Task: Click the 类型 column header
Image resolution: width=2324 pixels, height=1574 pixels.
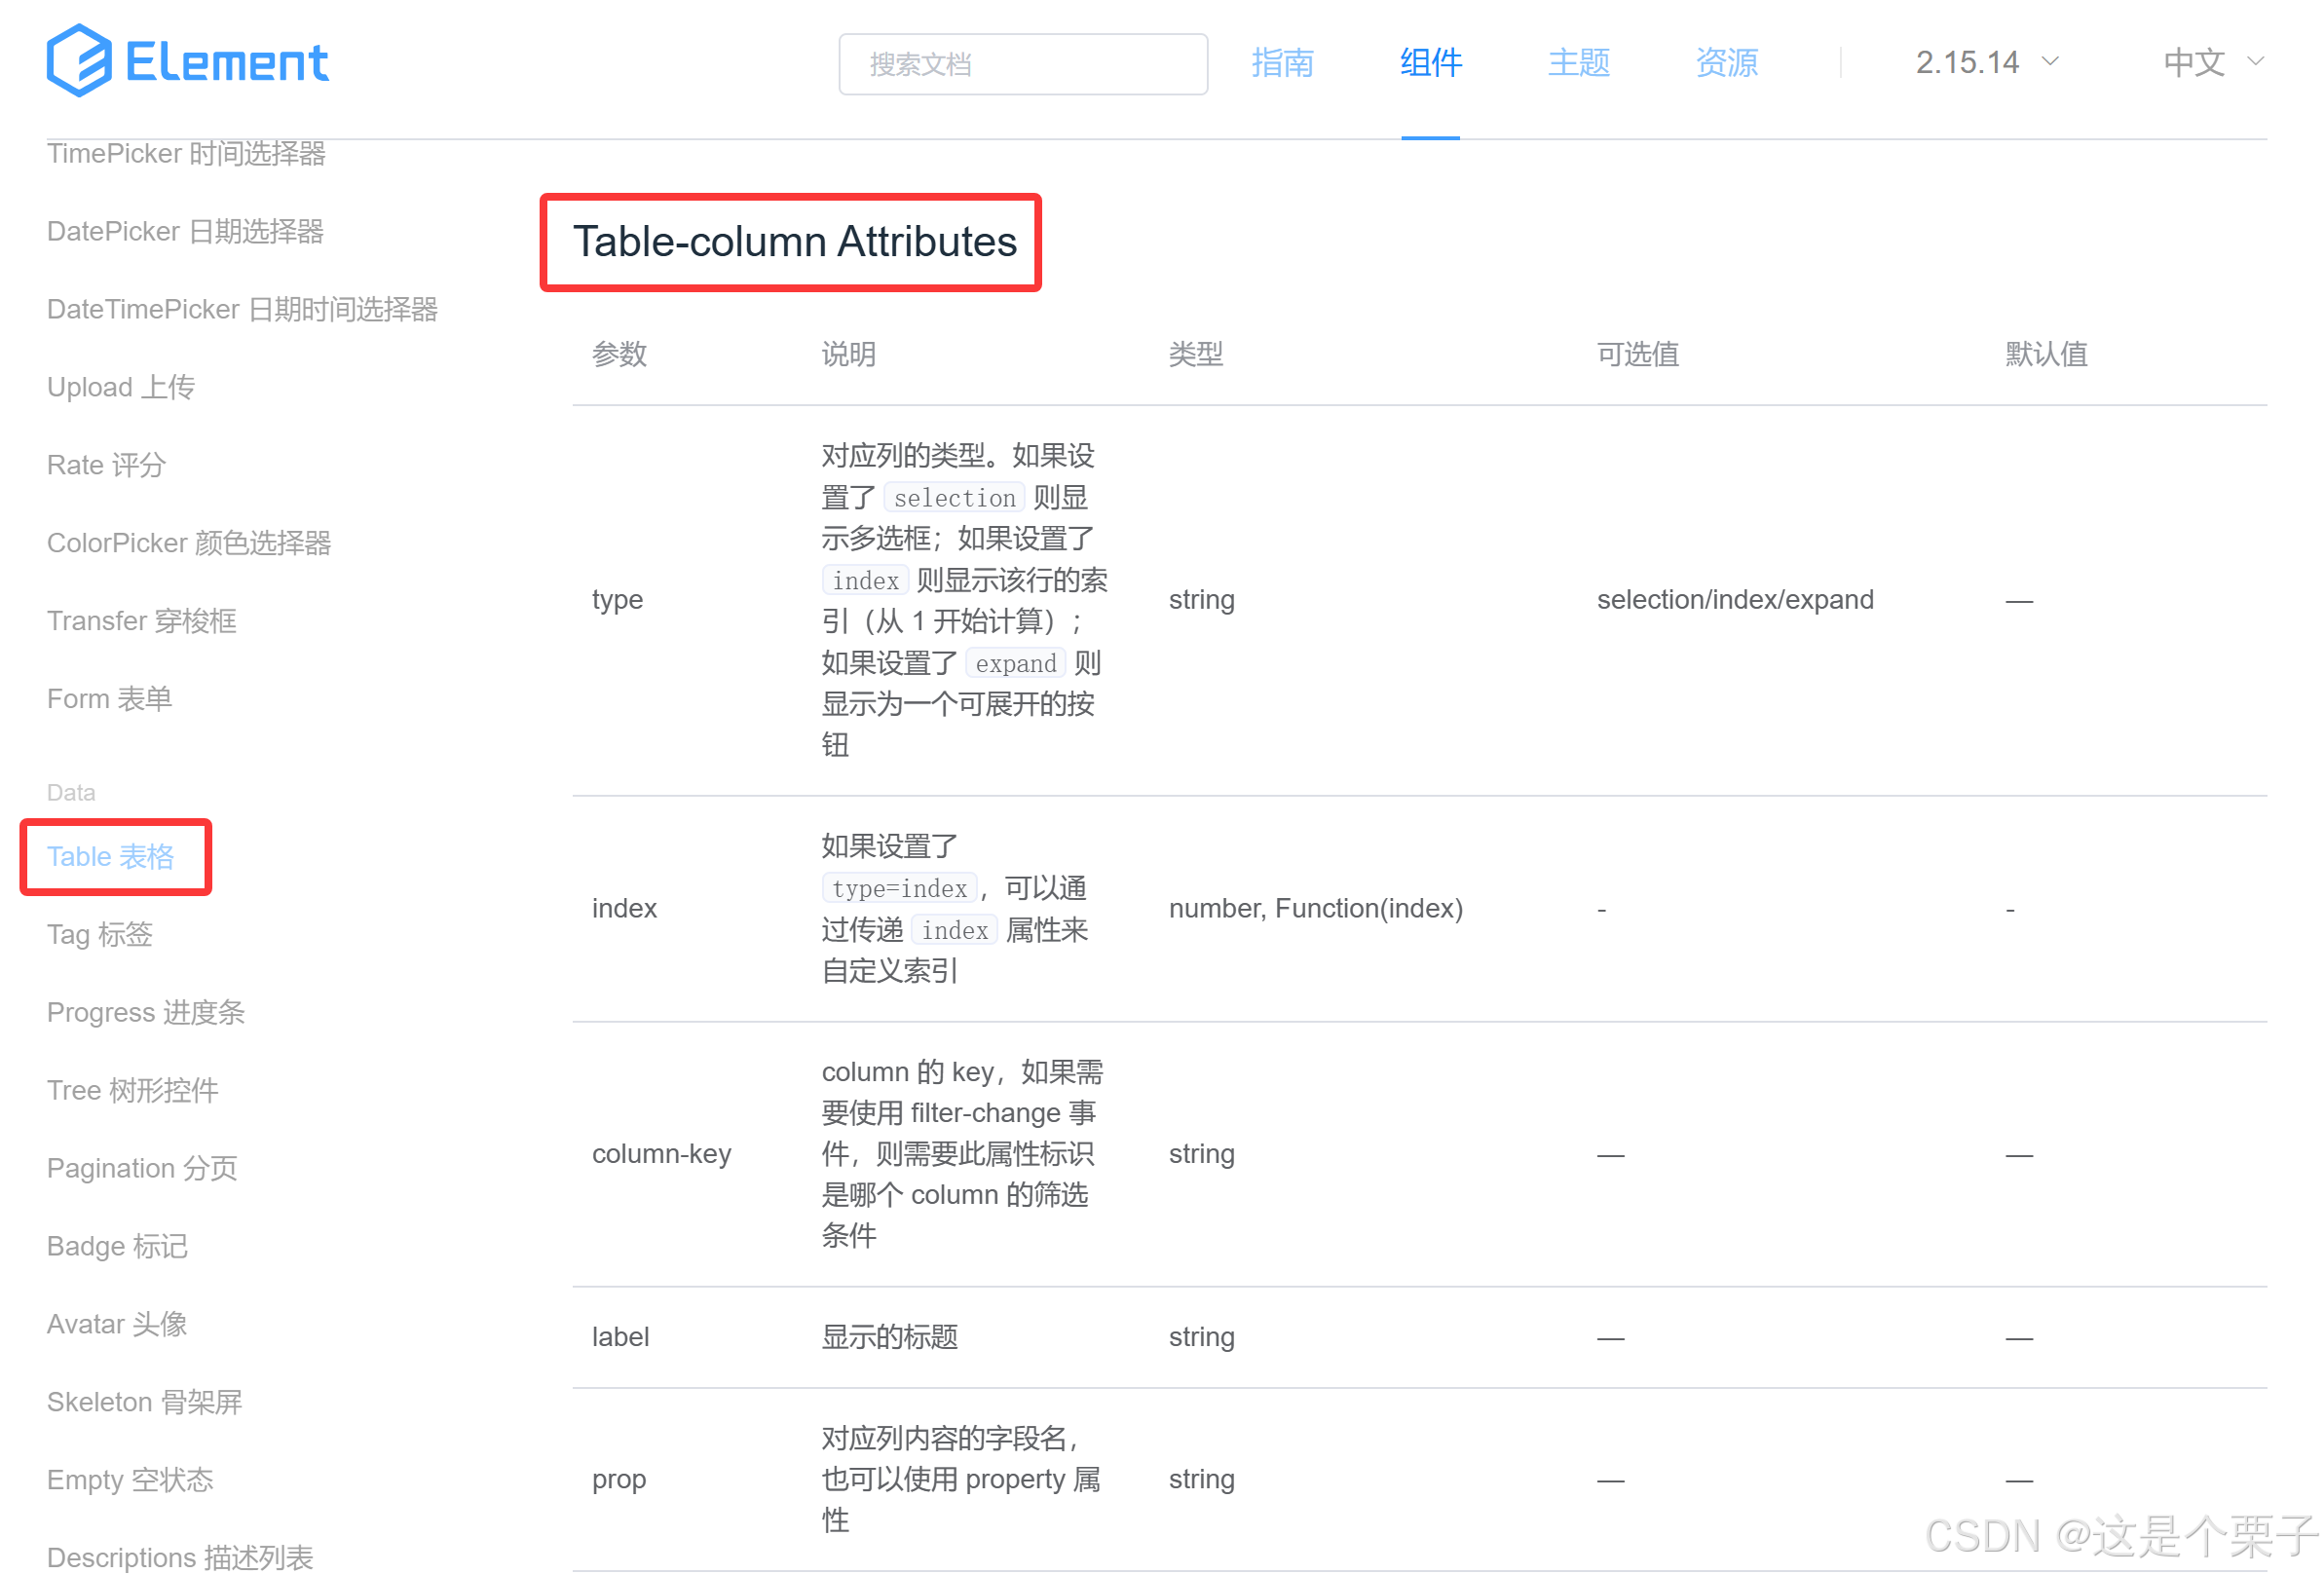Action: [1196, 354]
